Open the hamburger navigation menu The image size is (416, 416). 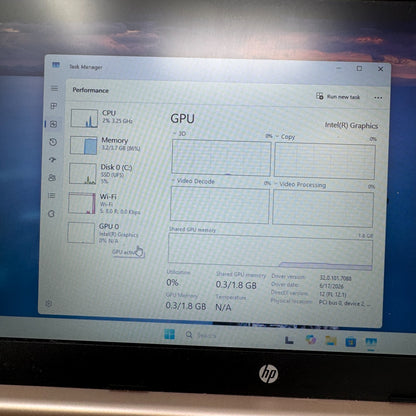pyautogui.click(x=54, y=88)
